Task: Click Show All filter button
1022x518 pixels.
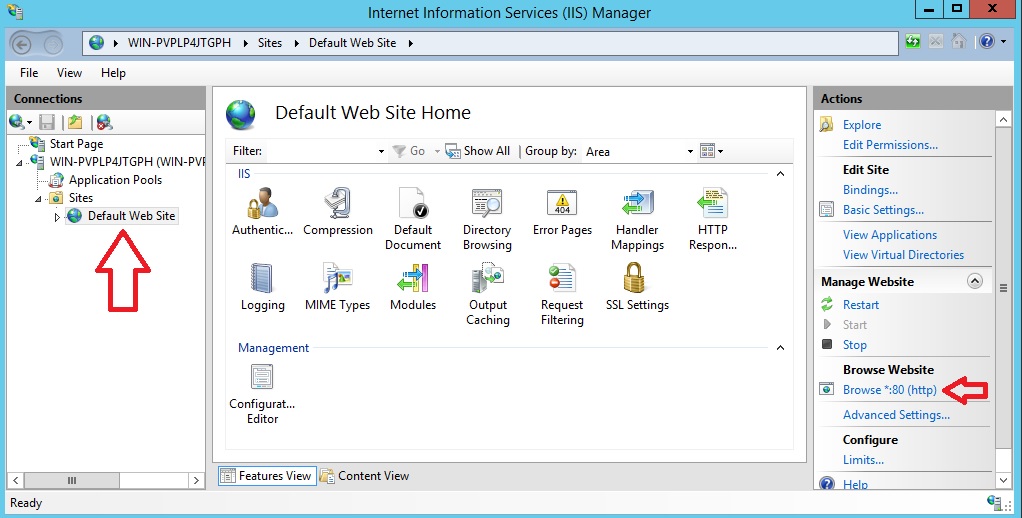Action: click(478, 151)
